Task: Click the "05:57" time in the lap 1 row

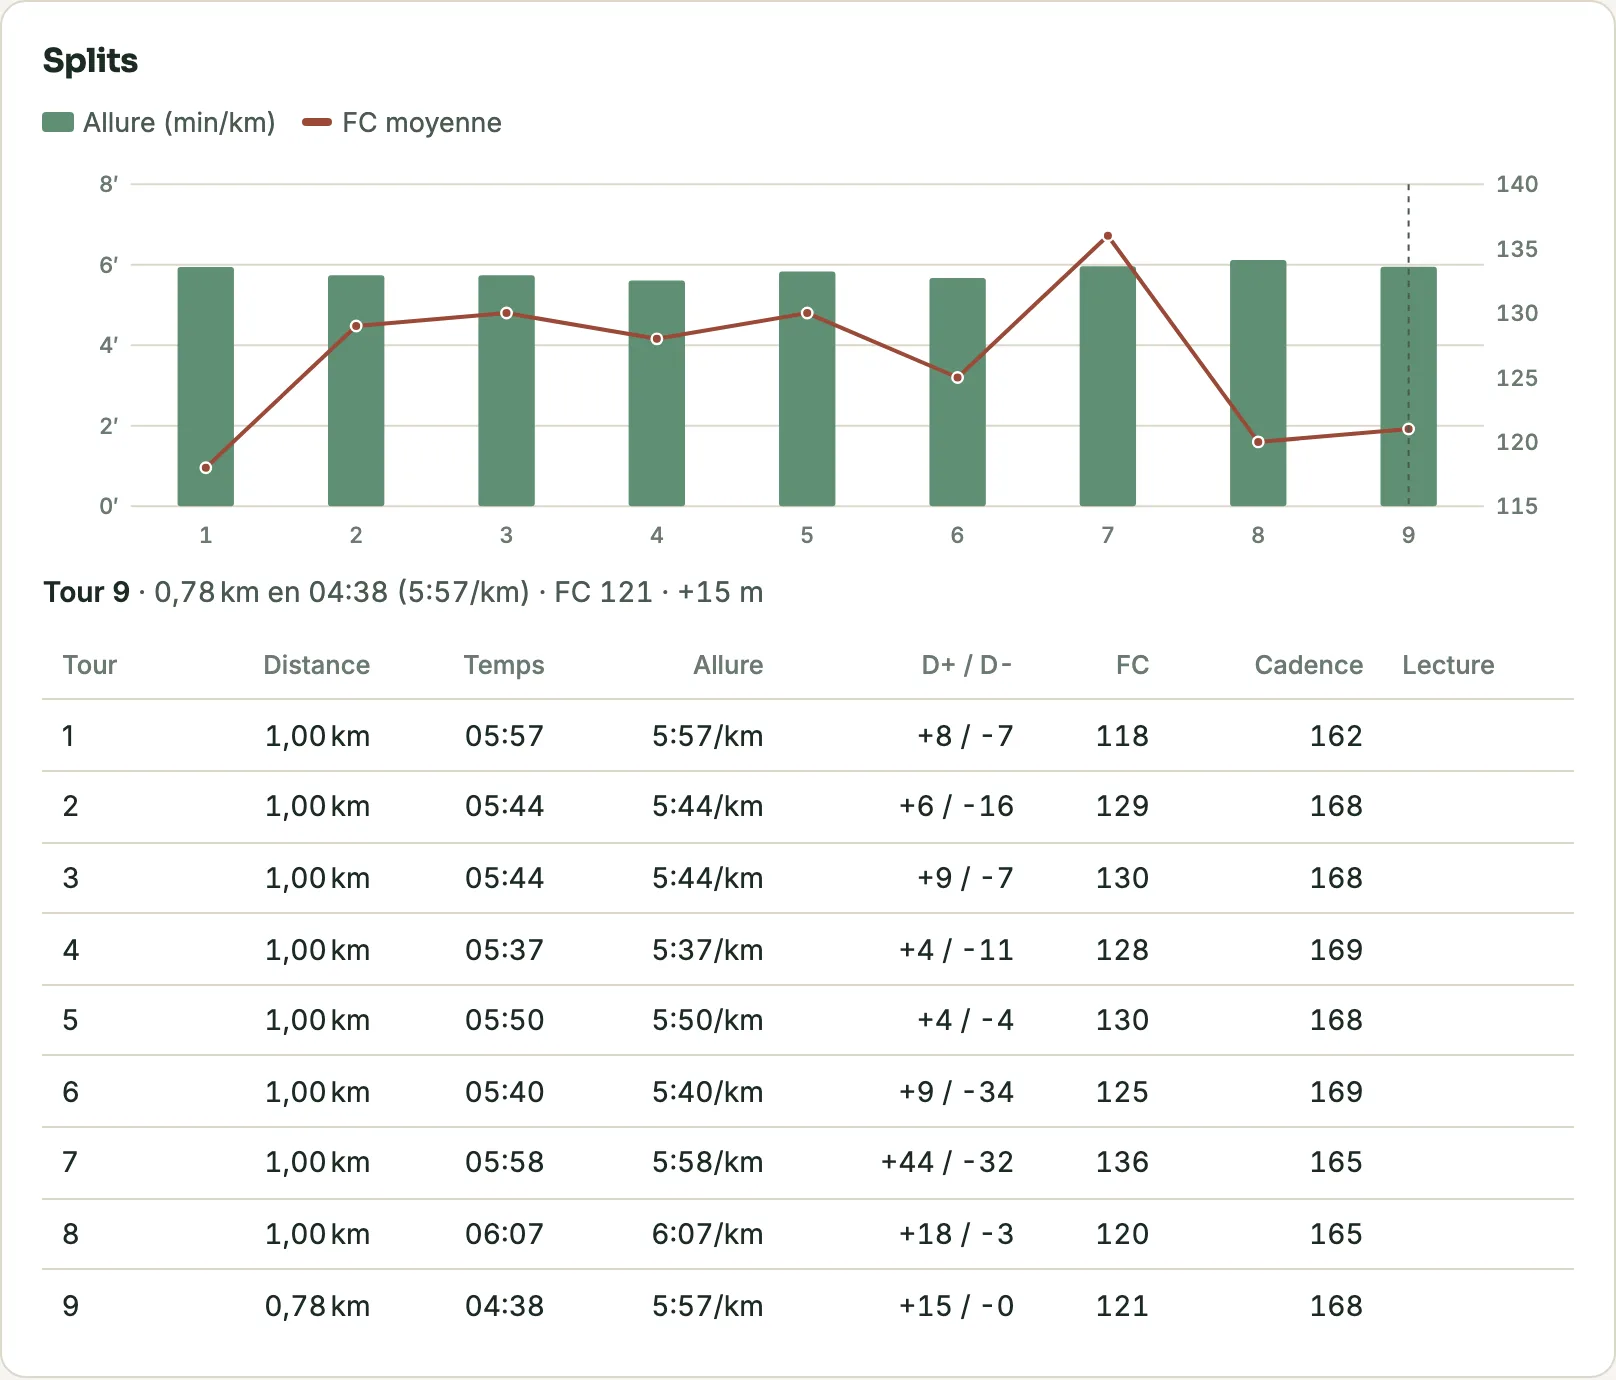Action: pyautogui.click(x=504, y=736)
